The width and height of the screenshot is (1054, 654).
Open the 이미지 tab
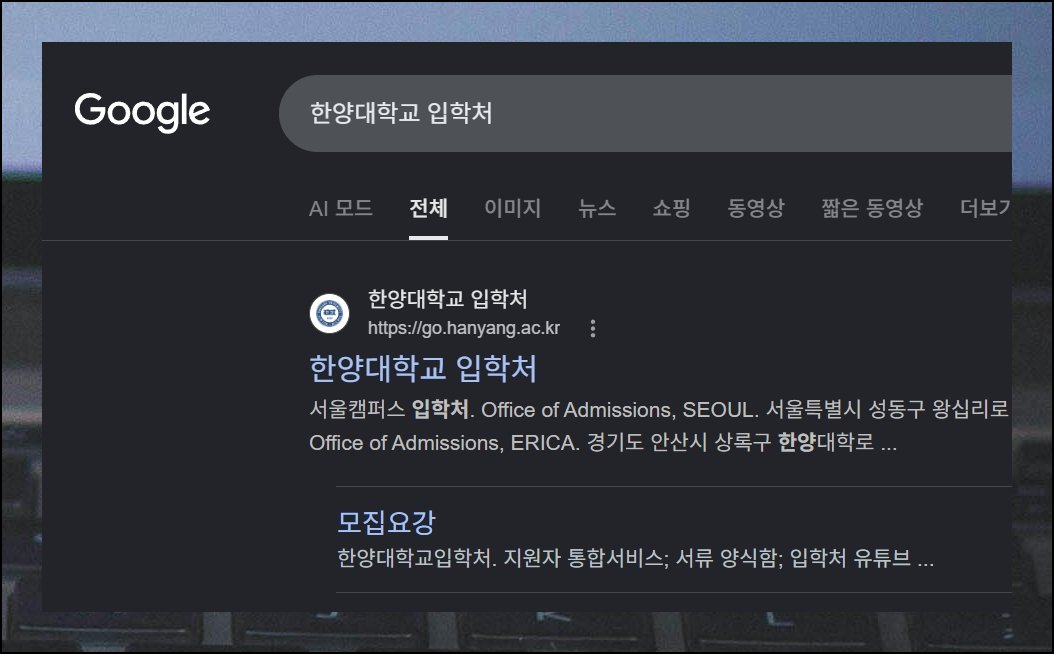tap(513, 208)
